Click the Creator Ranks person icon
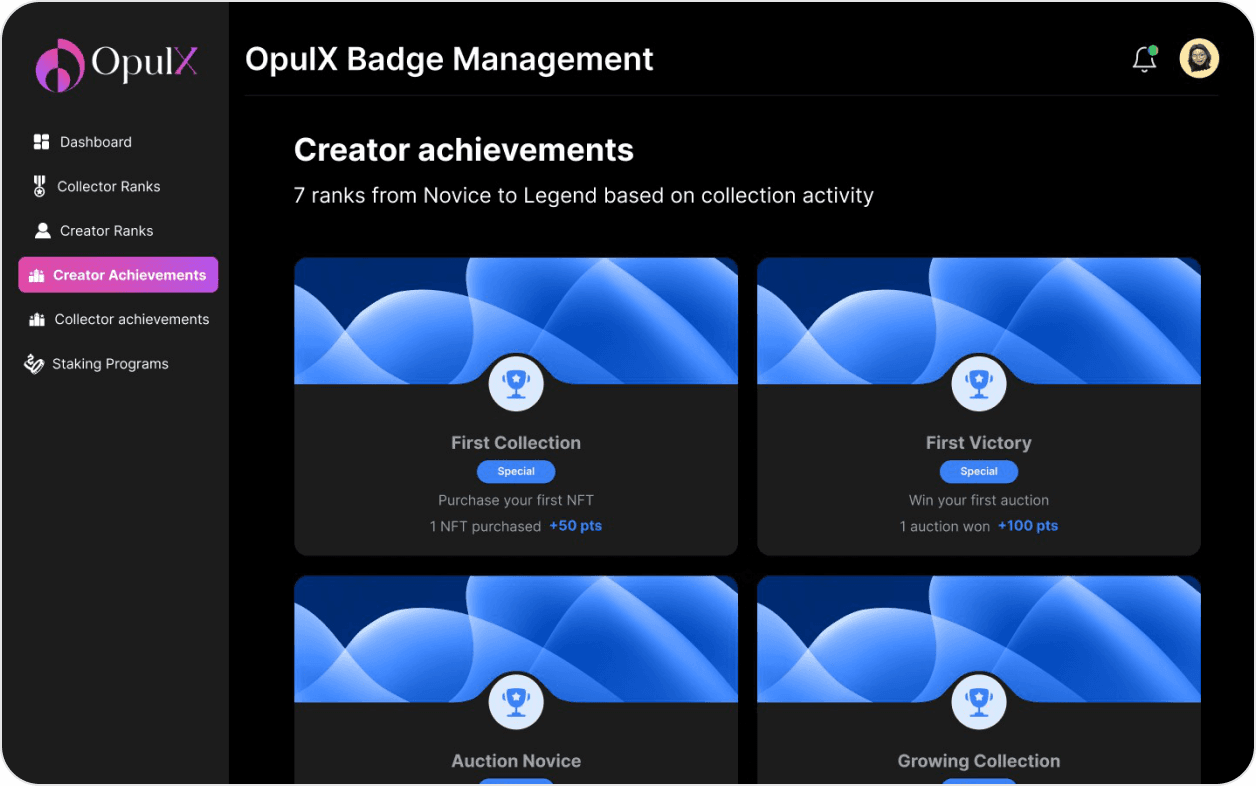The height and width of the screenshot is (786, 1256). click(x=42, y=231)
